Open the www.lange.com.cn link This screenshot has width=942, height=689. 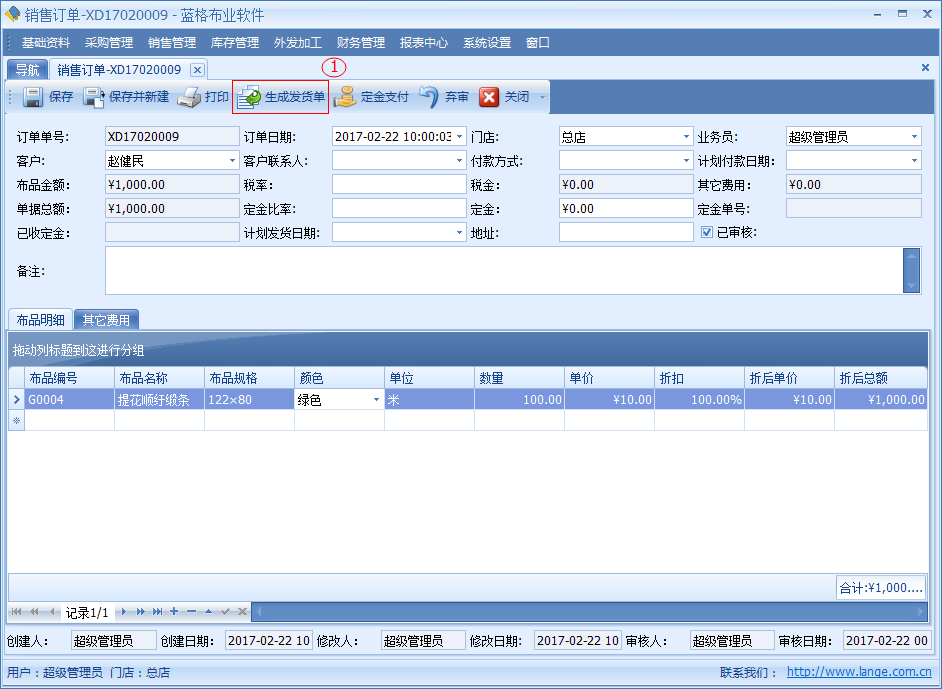(x=859, y=673)
